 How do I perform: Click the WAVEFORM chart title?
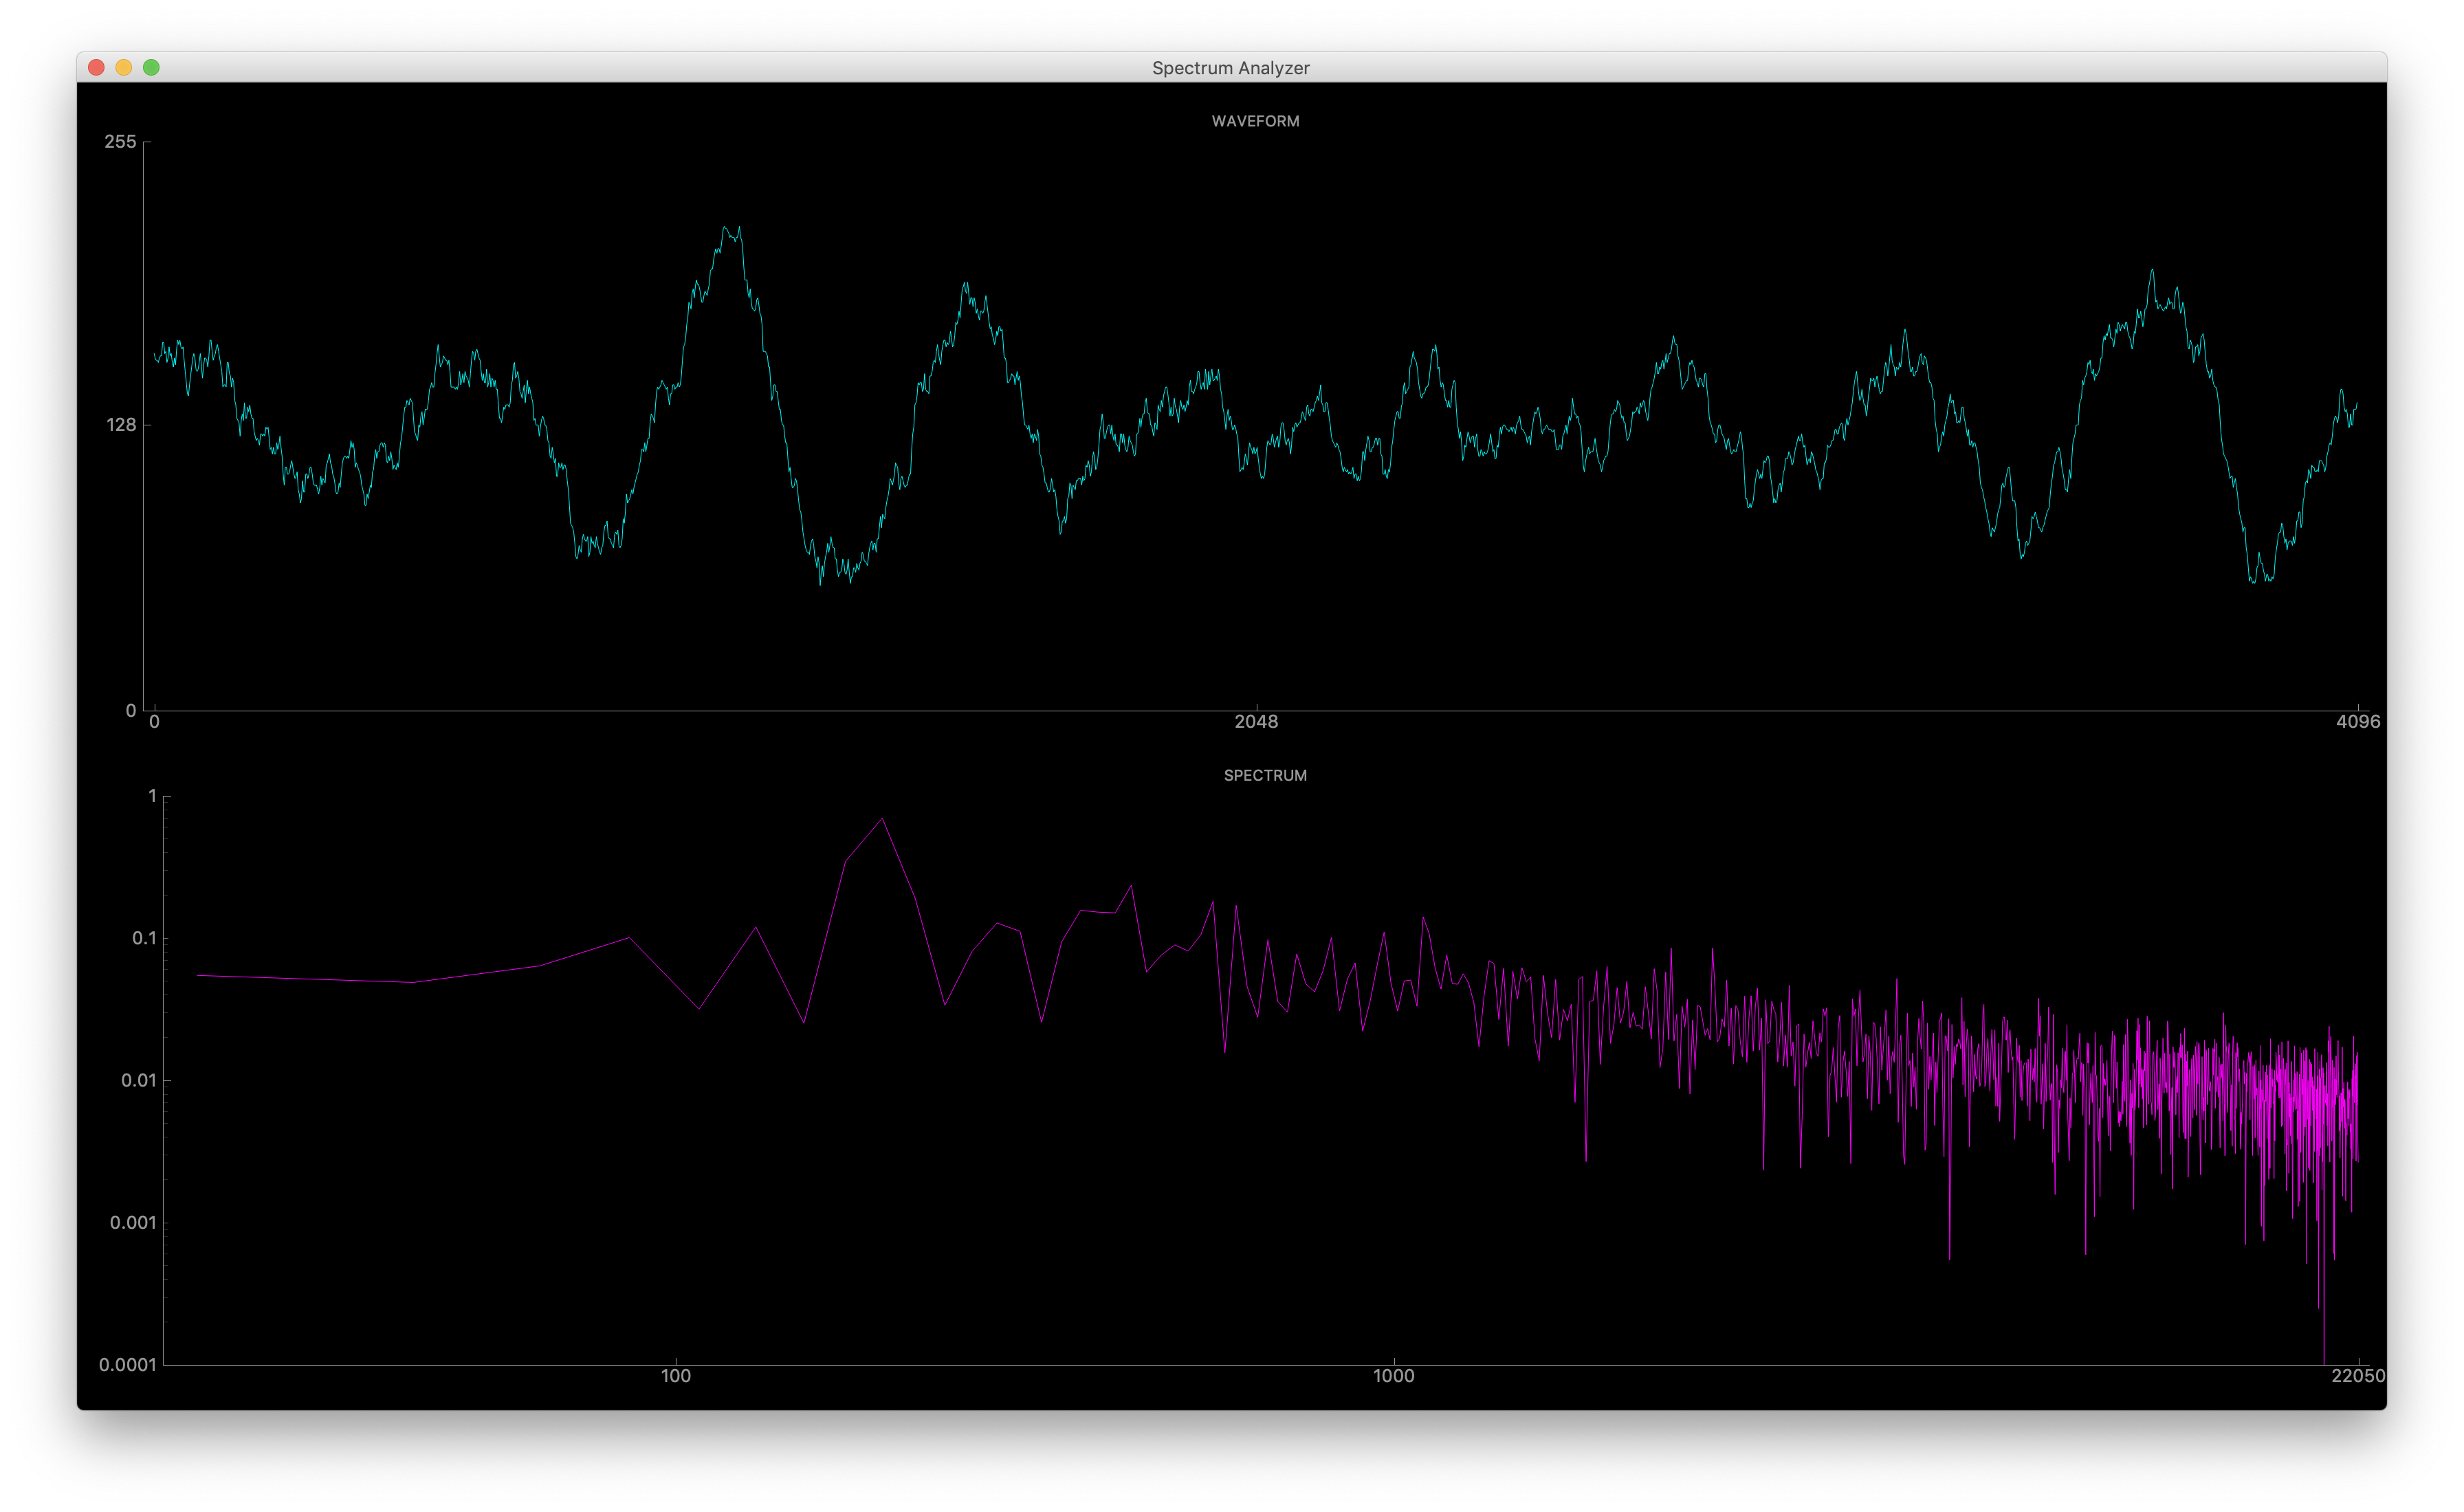1255,121
